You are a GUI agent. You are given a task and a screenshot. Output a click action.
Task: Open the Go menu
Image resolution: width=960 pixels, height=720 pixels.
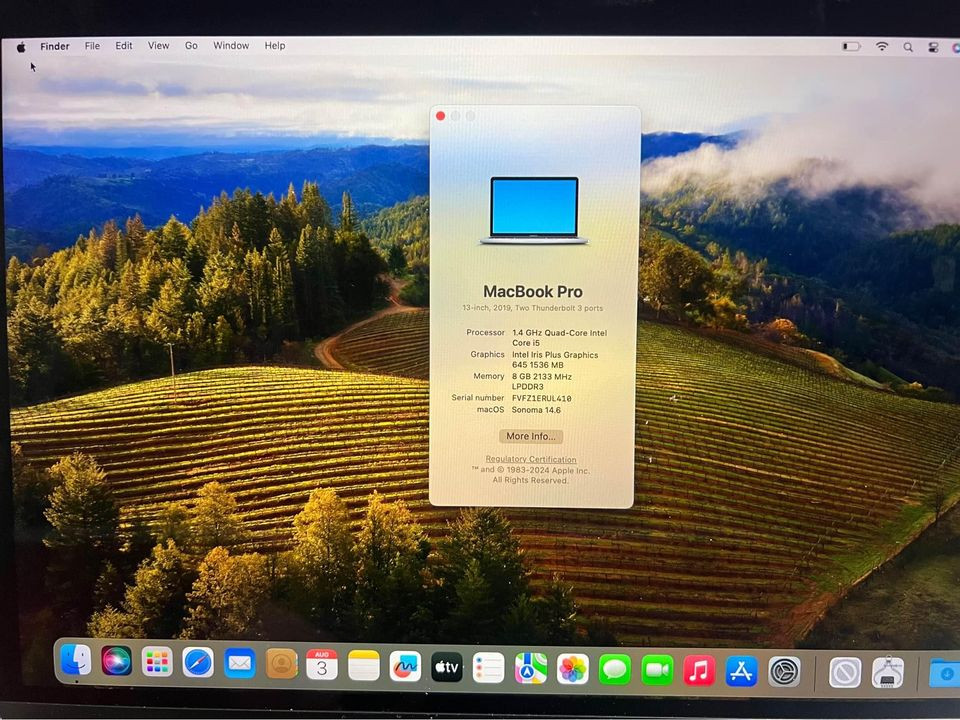191,45
